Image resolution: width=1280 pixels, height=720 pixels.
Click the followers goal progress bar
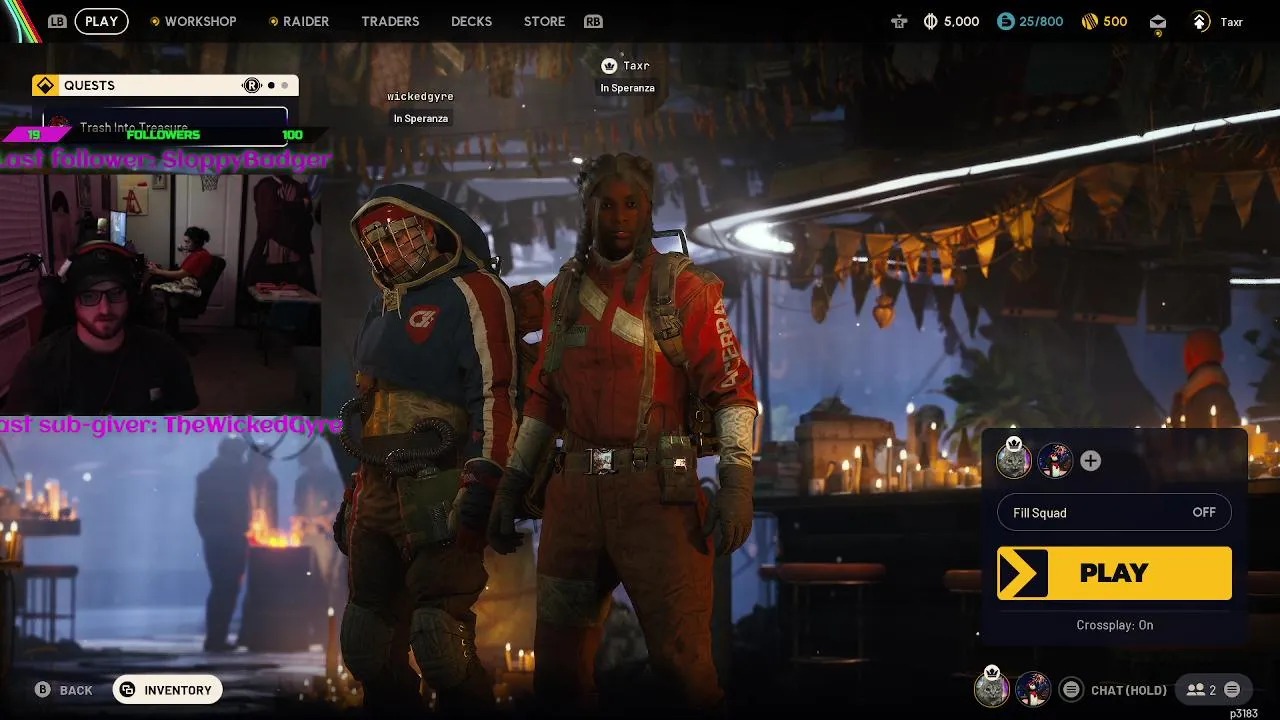point(165,134)
